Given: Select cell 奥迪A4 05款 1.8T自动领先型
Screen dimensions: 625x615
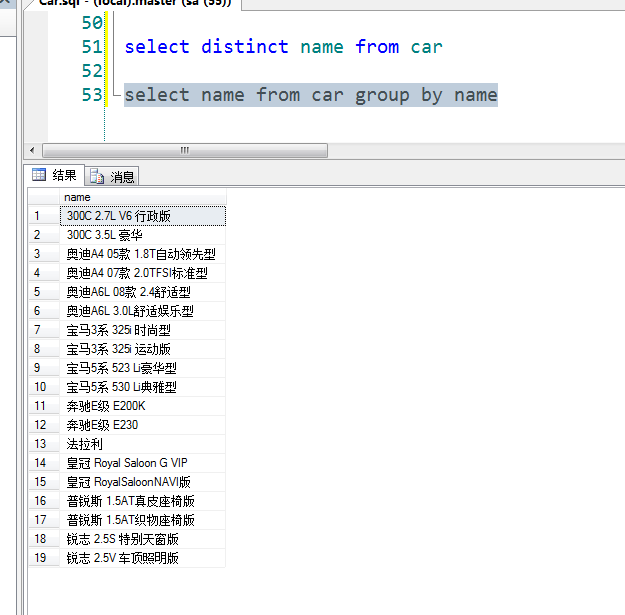Looking at the screenshot, I should [143, 254].
